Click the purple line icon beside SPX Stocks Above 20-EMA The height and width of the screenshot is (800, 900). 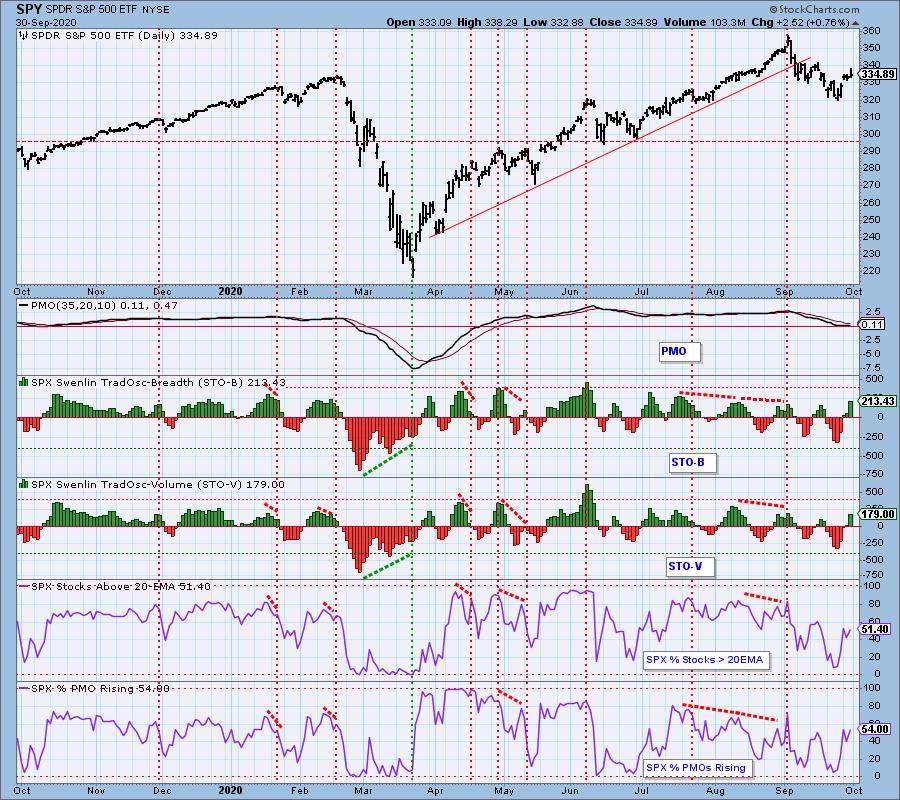pos(24,587)
